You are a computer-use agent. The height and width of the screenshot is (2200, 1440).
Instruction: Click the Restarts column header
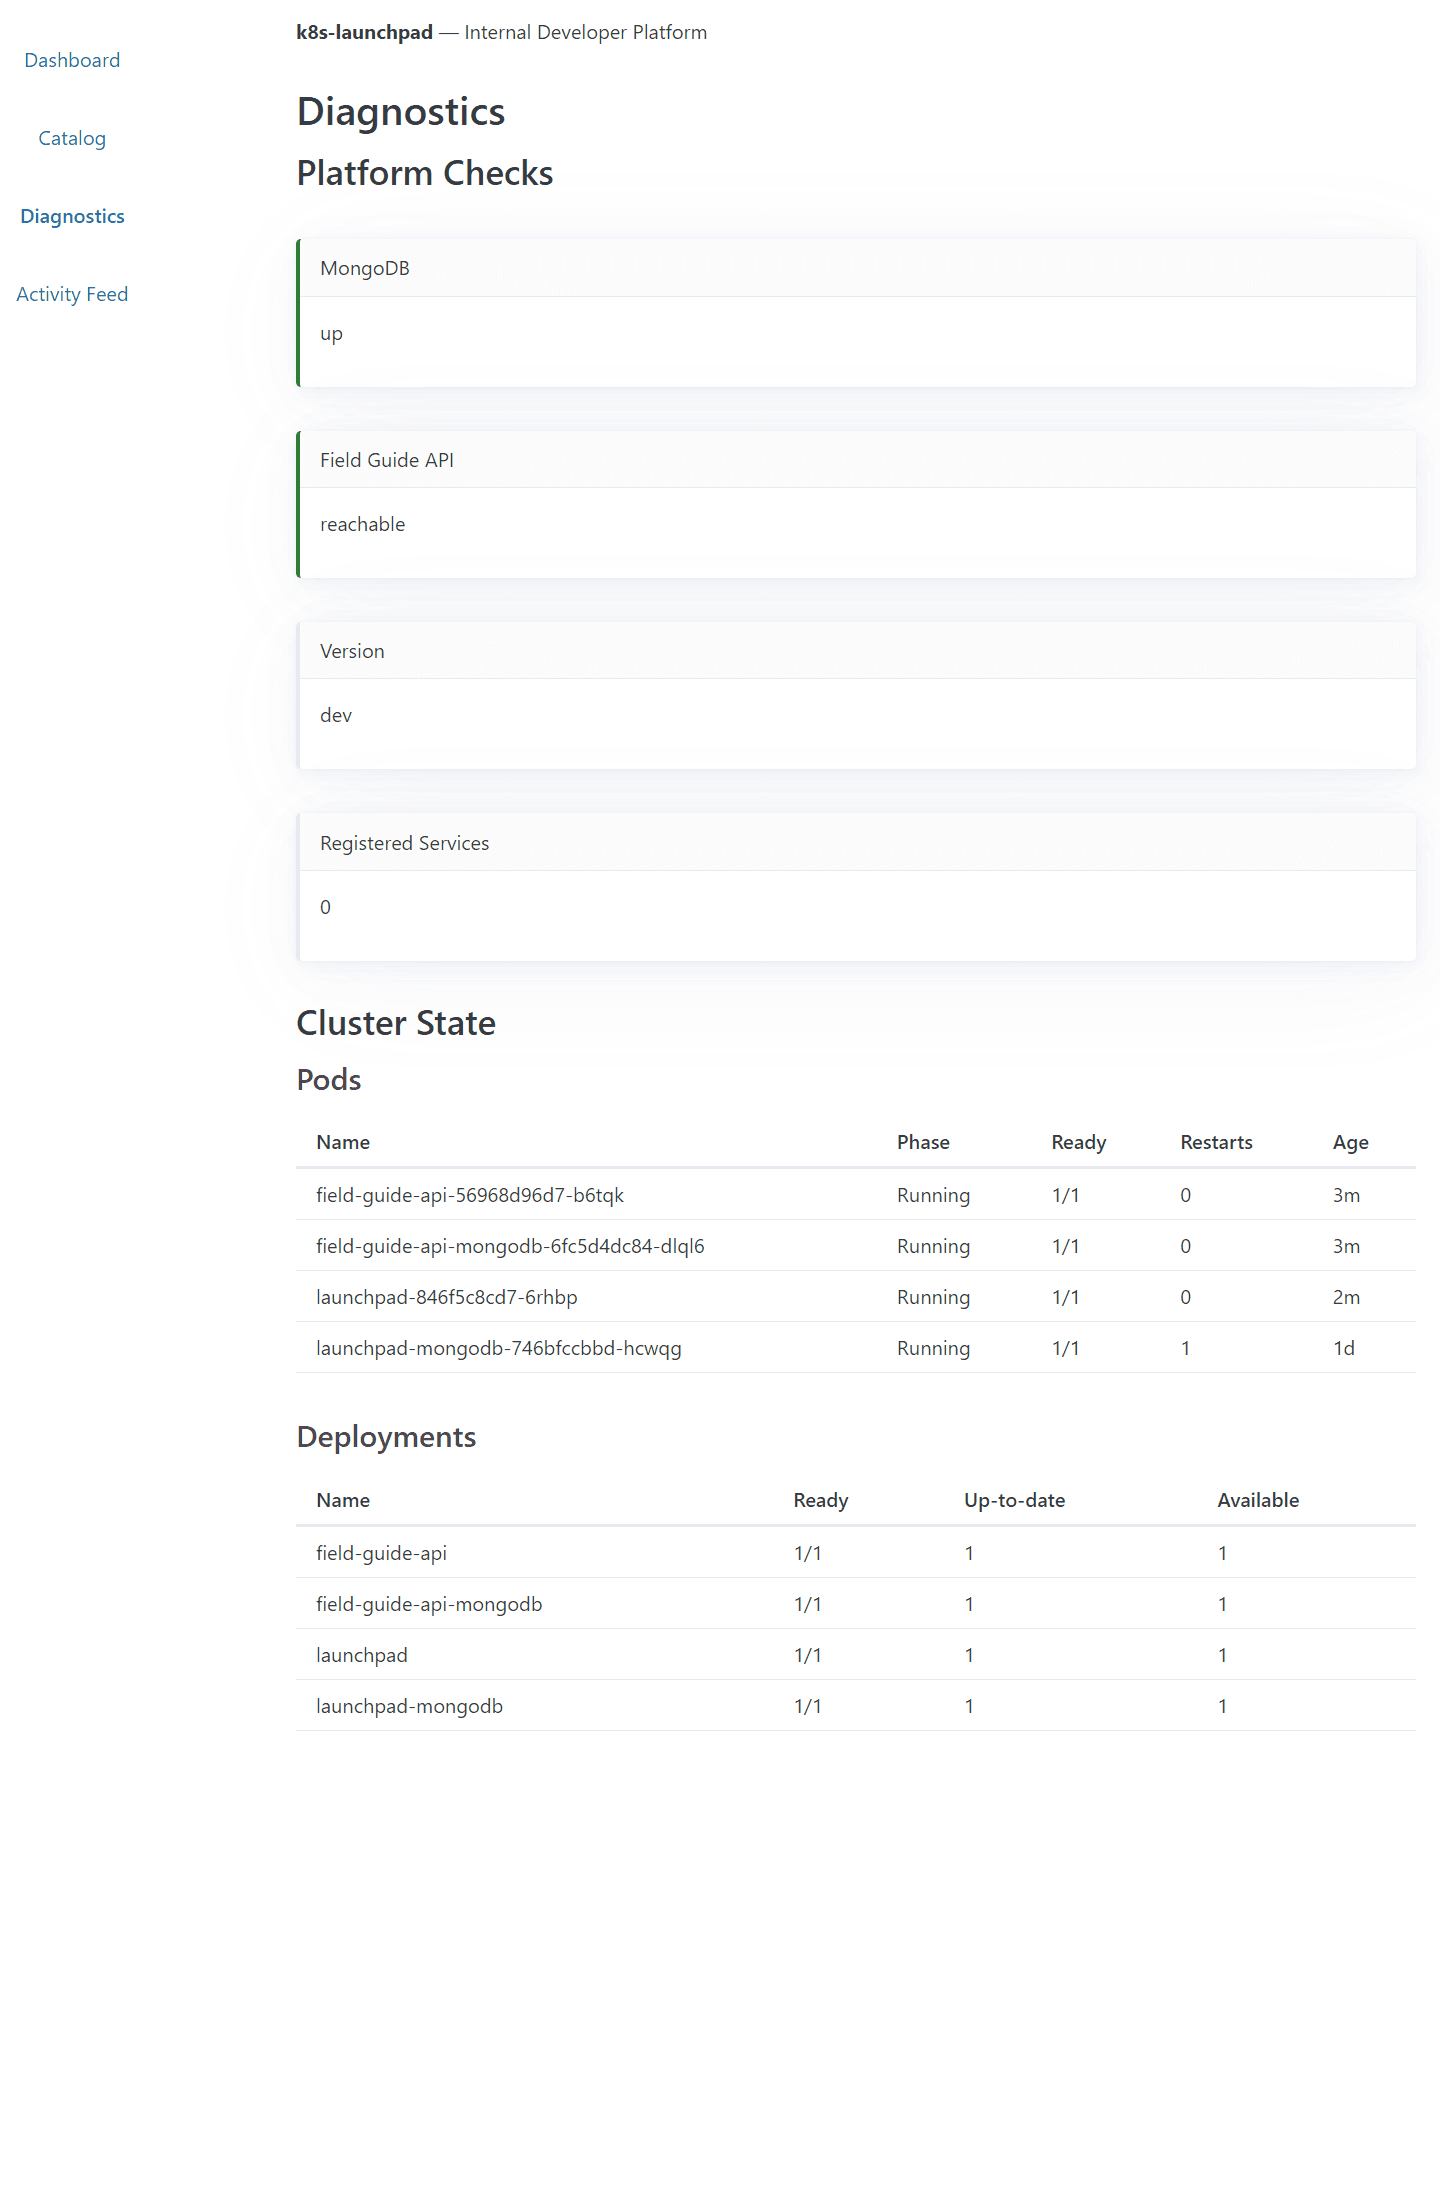point(1216,1142)
